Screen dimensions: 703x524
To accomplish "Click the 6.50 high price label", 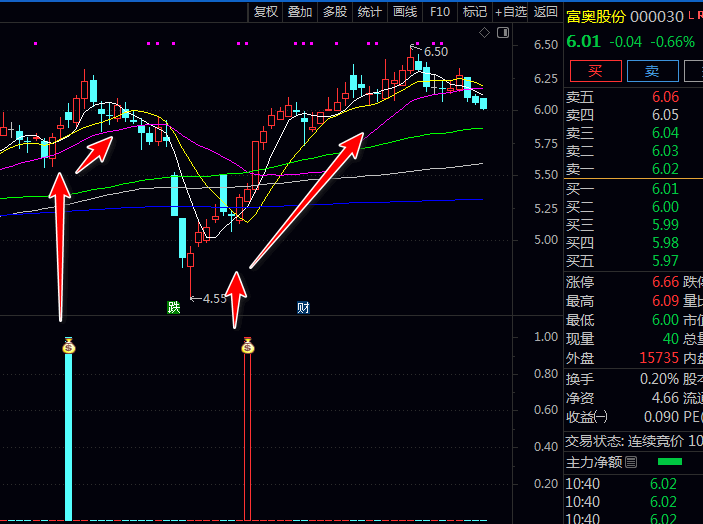I will pyautogui.click(x=436, y=52).
